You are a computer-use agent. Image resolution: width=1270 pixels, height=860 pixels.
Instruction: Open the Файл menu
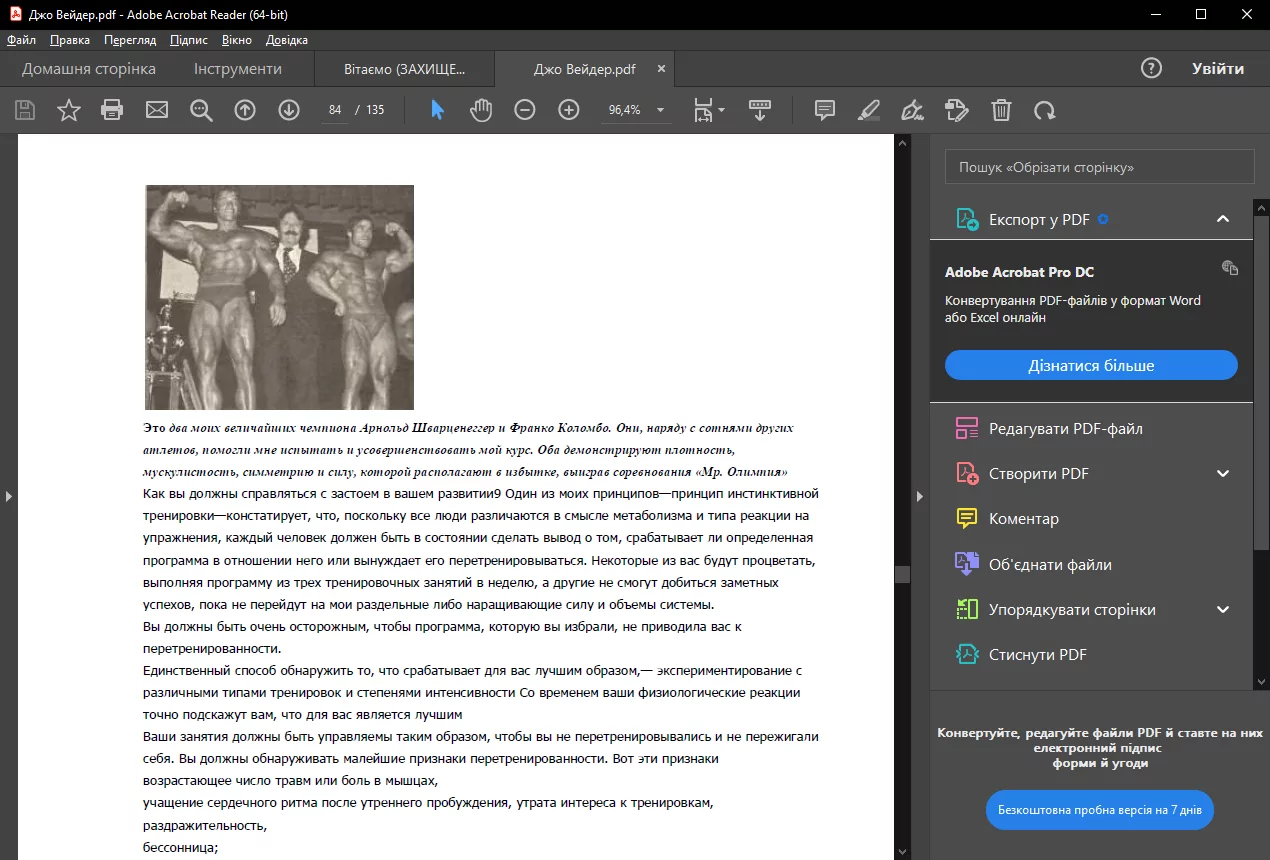pos(21,40)
